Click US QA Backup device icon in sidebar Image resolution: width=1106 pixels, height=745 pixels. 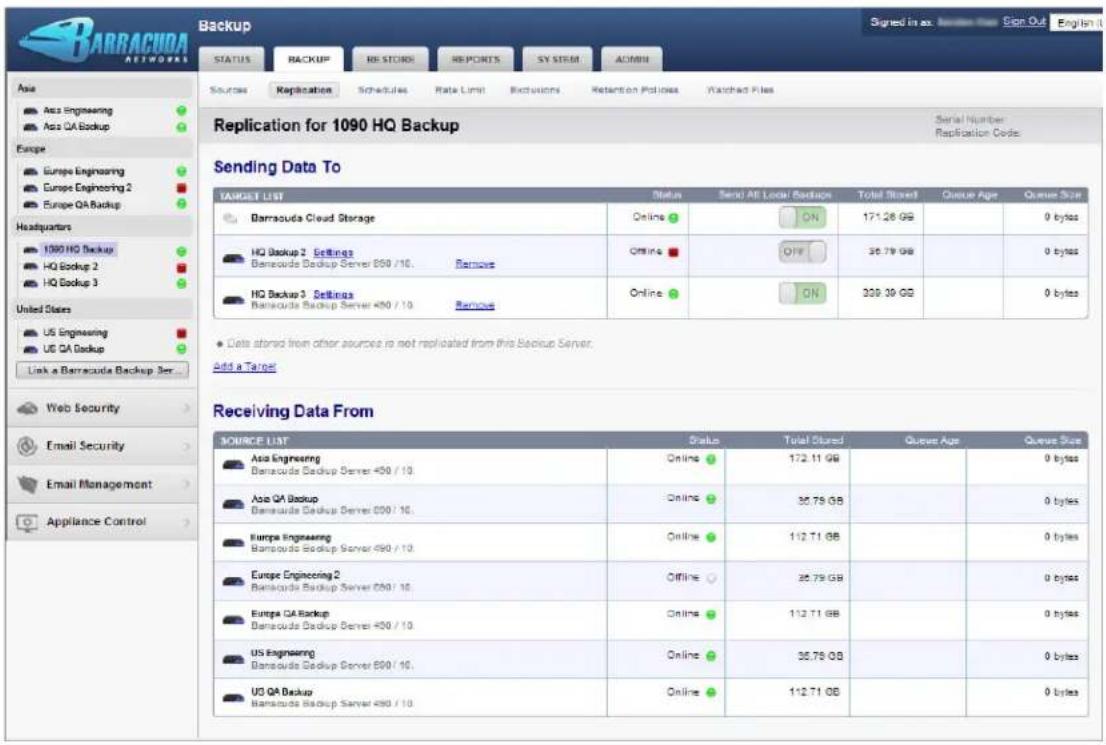pos(30,349)
